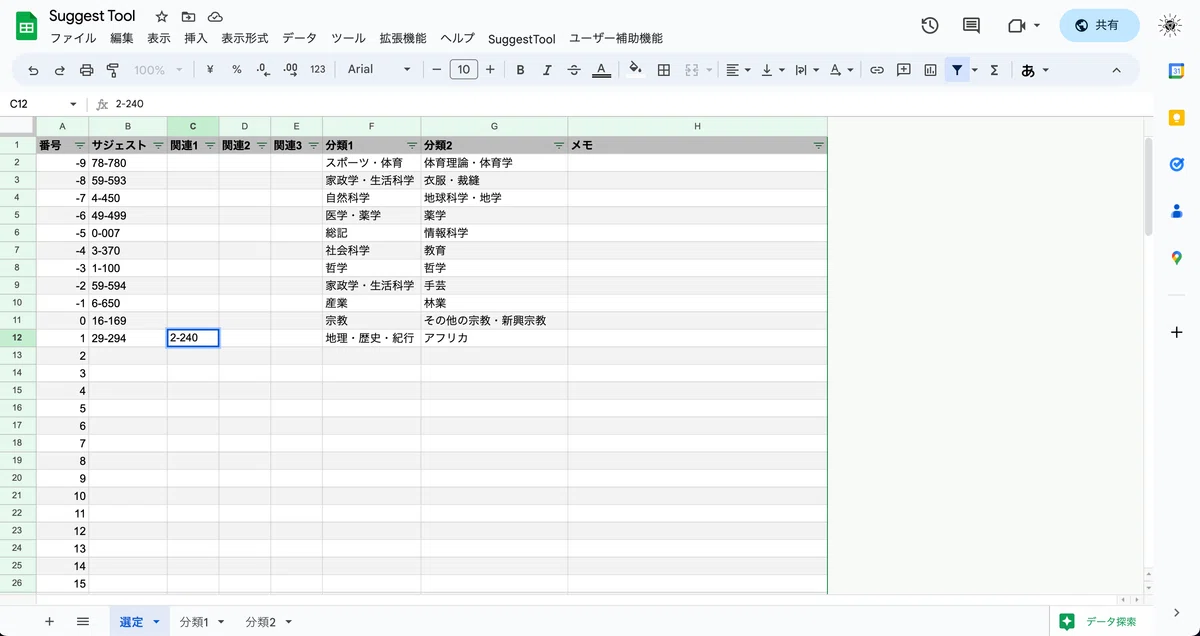This screenshot has height=636, width=1200.
Task: Insert a chart using the chart icon
Action: click(x=931, y=70)
